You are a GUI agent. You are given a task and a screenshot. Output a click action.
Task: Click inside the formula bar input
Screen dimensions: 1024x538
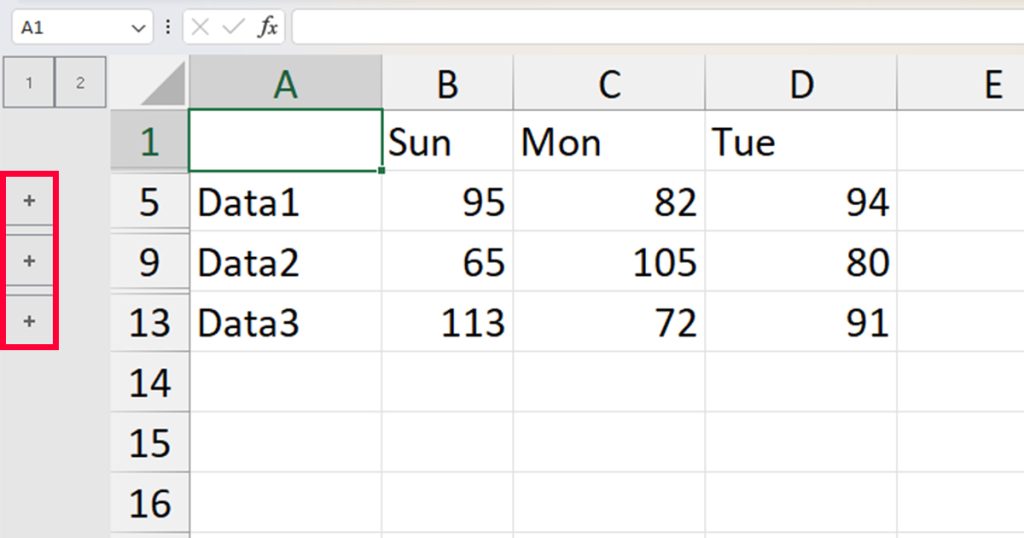click(658, 27)
